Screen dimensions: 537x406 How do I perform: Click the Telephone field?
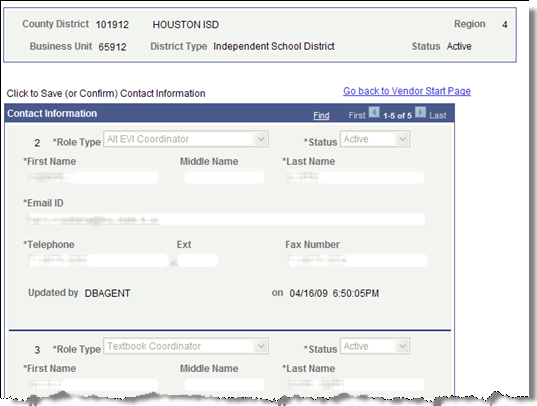pos(98,260)
